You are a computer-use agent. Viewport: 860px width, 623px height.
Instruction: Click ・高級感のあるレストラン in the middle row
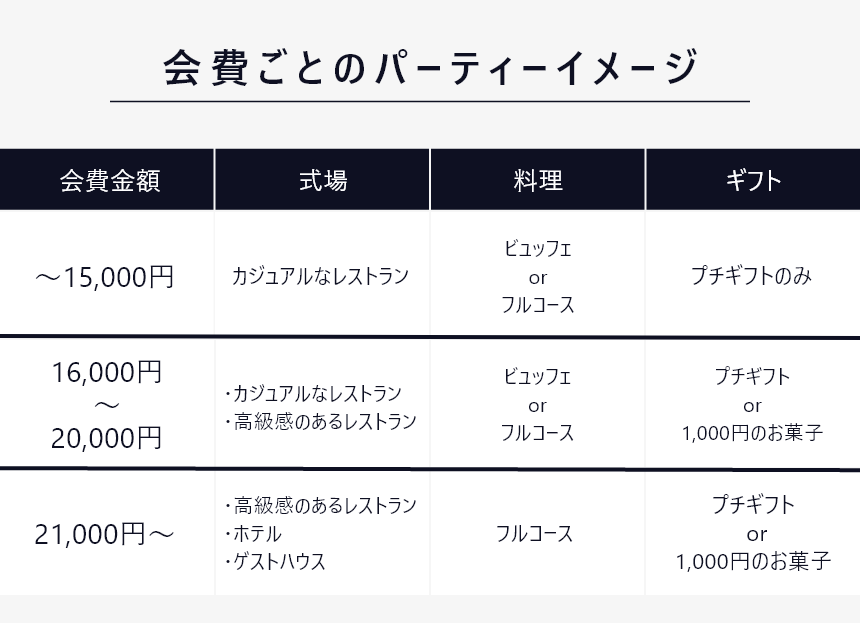point(320,422)
